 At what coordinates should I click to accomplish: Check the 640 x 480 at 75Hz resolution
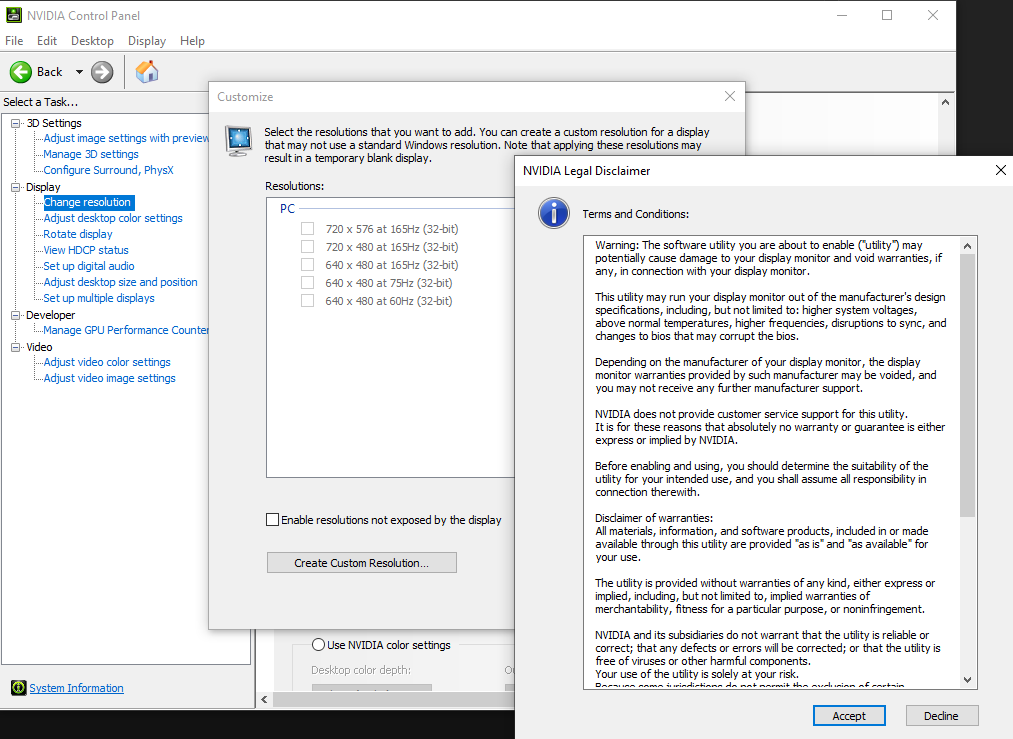[308, 283]
